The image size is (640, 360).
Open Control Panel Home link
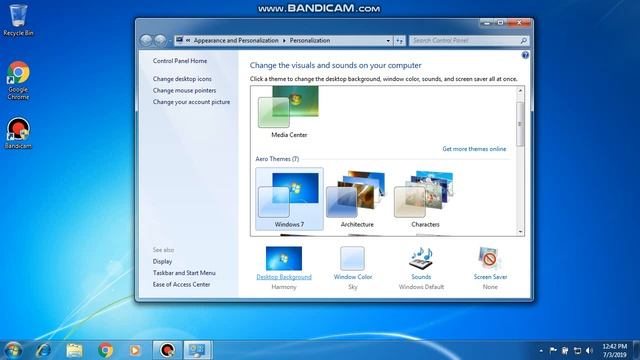point(180,61)
